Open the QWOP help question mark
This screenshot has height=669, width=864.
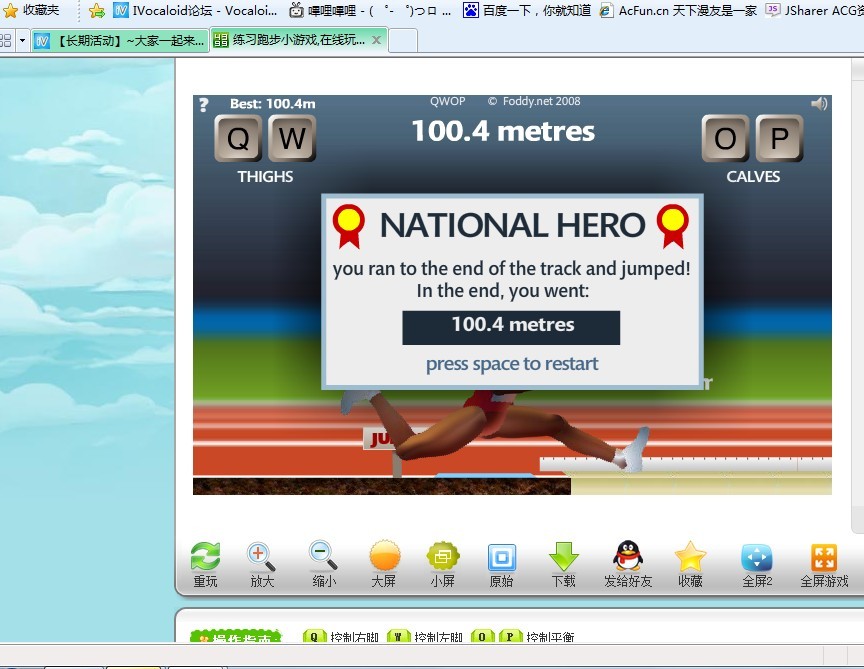tap(203, 104)
